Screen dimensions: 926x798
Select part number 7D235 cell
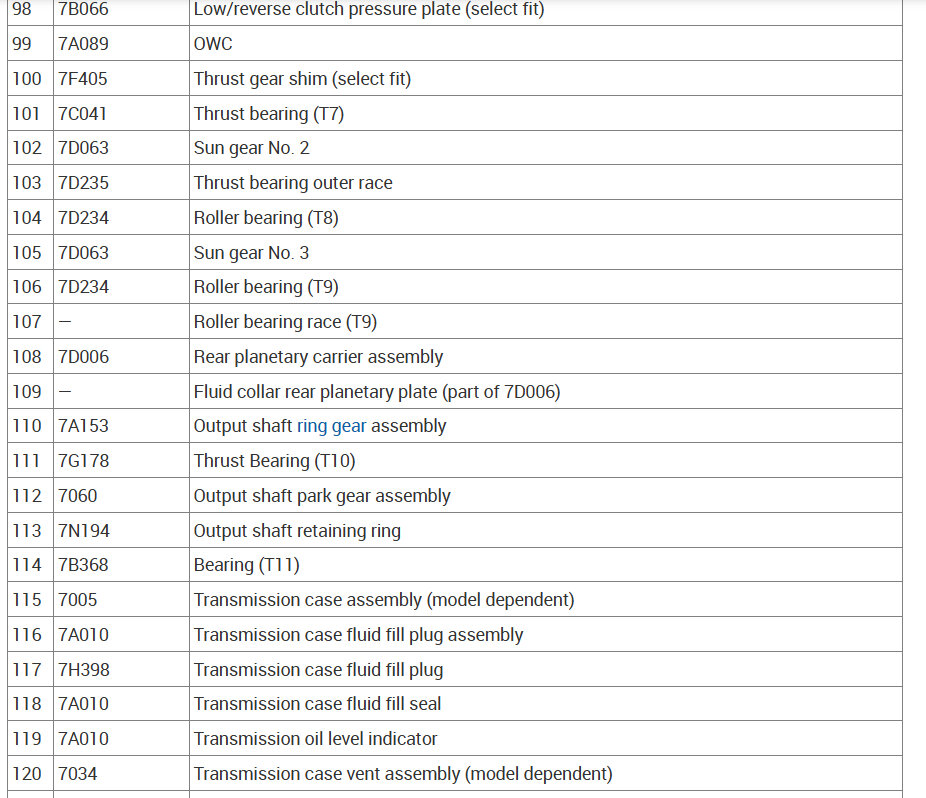click(x=84, y=183)
